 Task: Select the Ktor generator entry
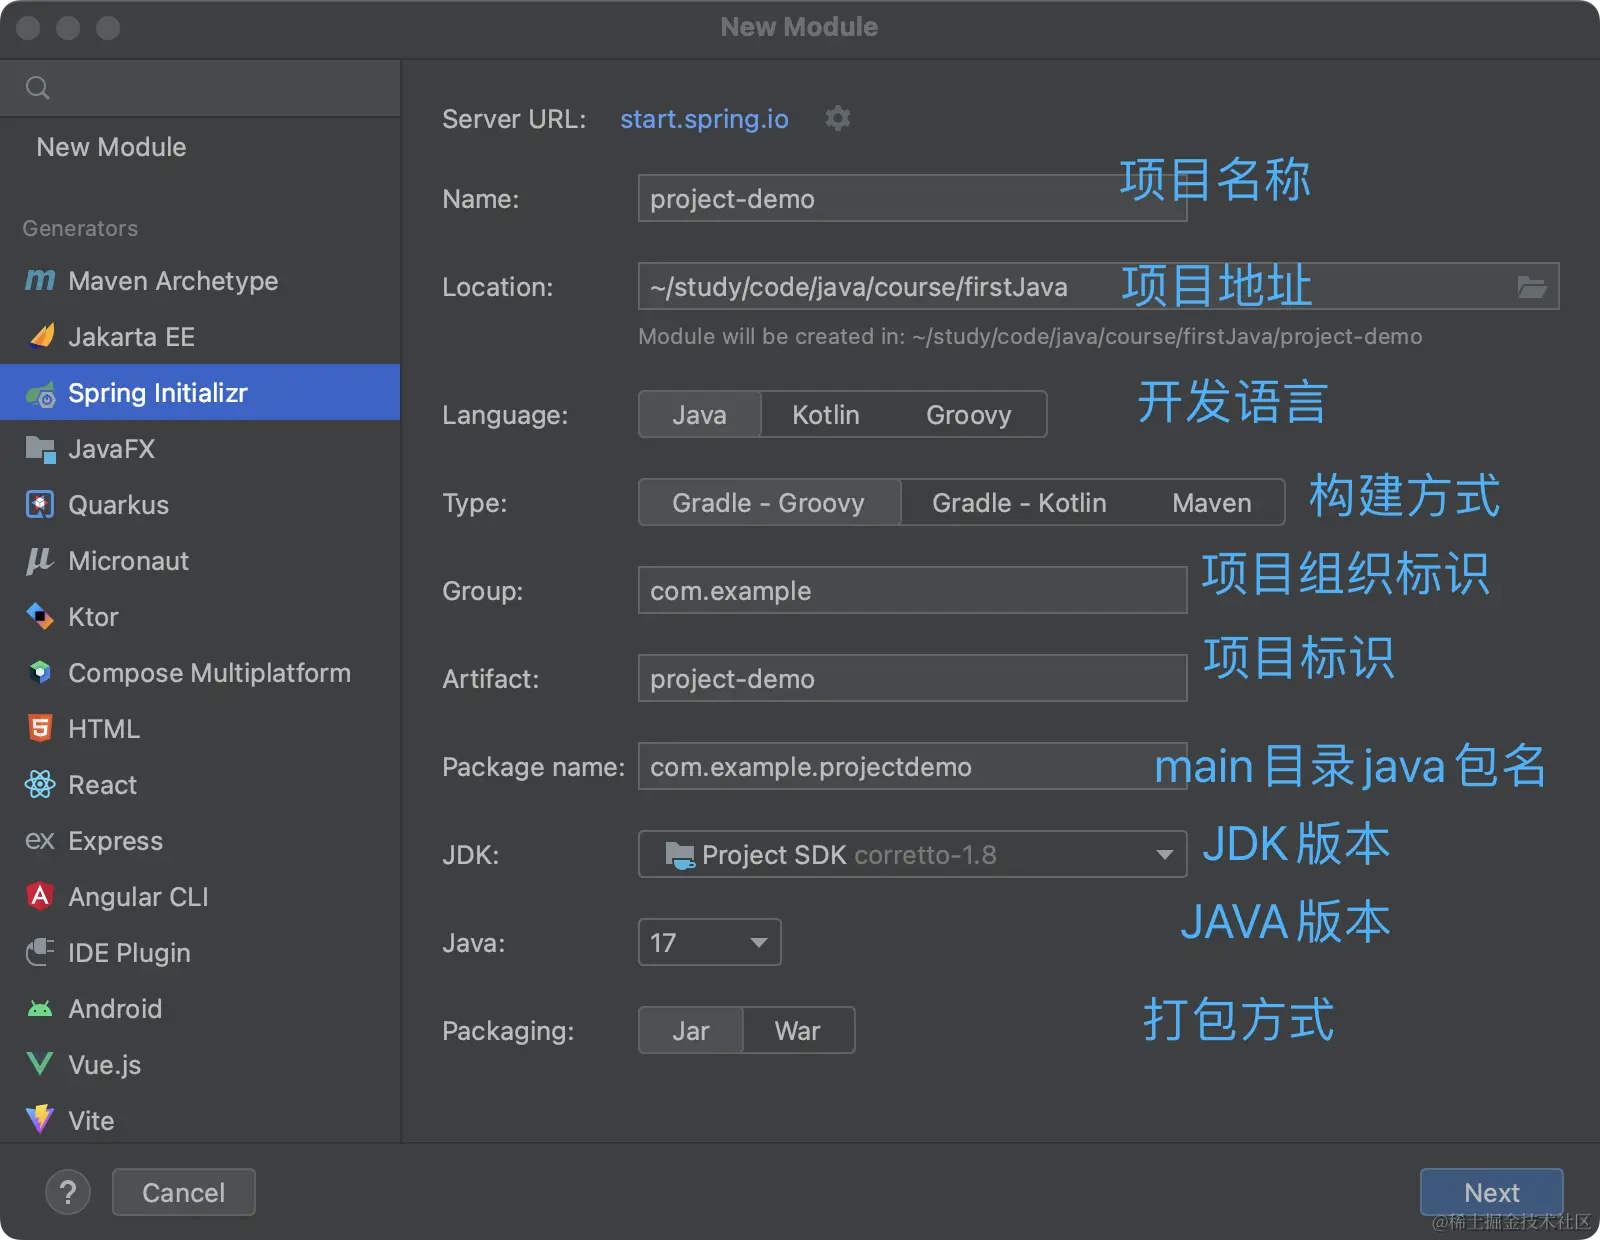click(x=200, y=617)
